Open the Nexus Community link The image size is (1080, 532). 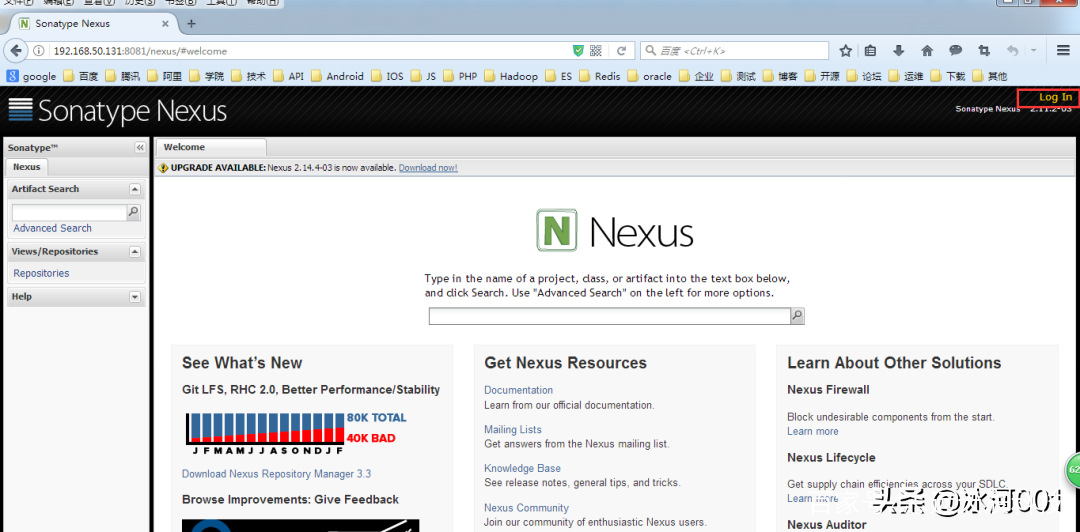coord(526,508)
